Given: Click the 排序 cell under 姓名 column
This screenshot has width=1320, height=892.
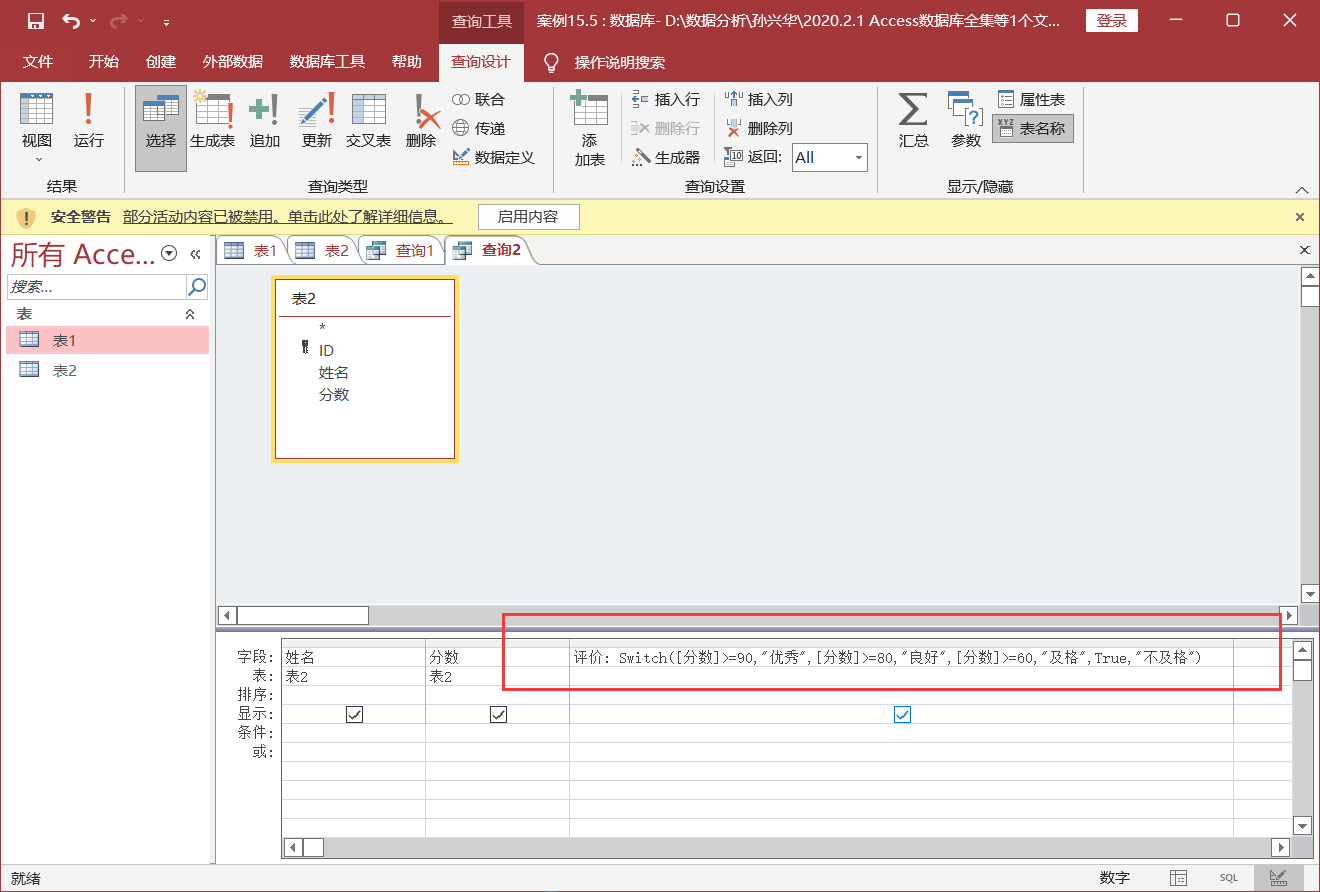Looking at the screenshot, I should coord(353,695).
